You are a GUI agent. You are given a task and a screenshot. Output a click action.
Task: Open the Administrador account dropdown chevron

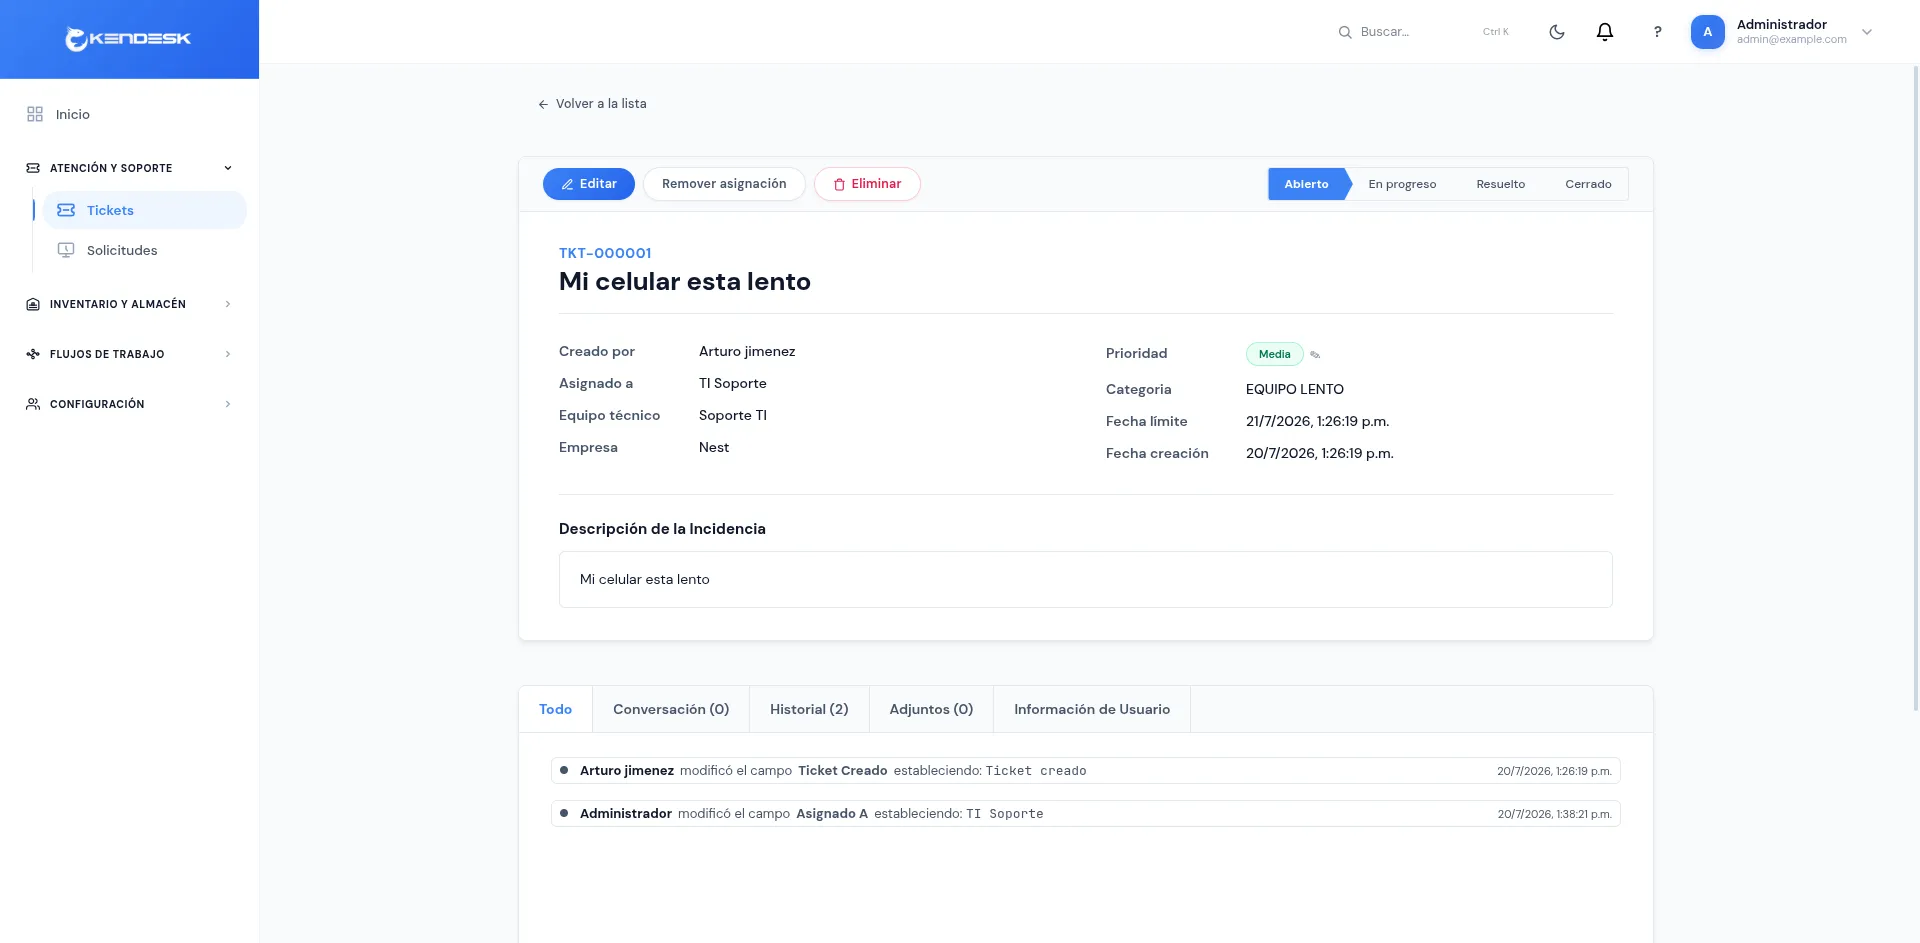pyautogui.click(x=1867, y=32)
